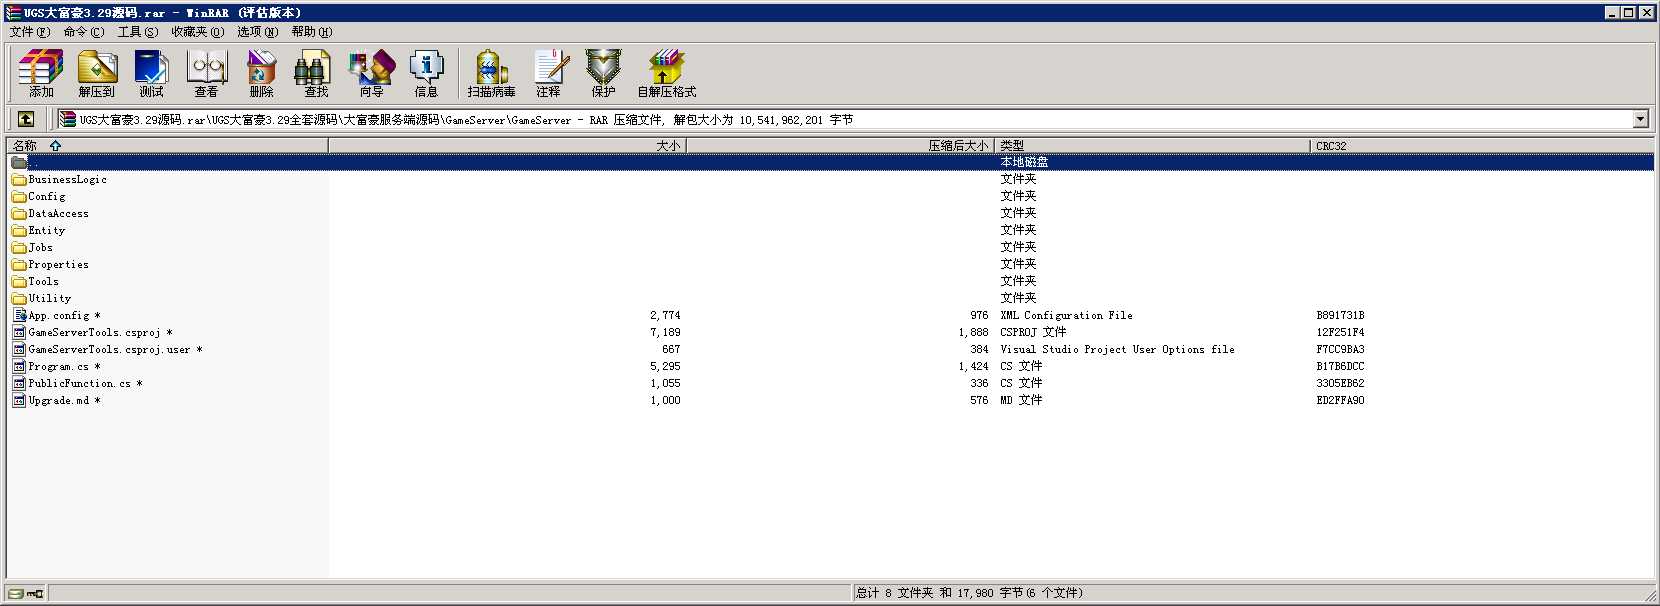The width and height of the screenshot is (1660, 606).
Task: Open the 命令(C) menu
Action: click(83, 32)
